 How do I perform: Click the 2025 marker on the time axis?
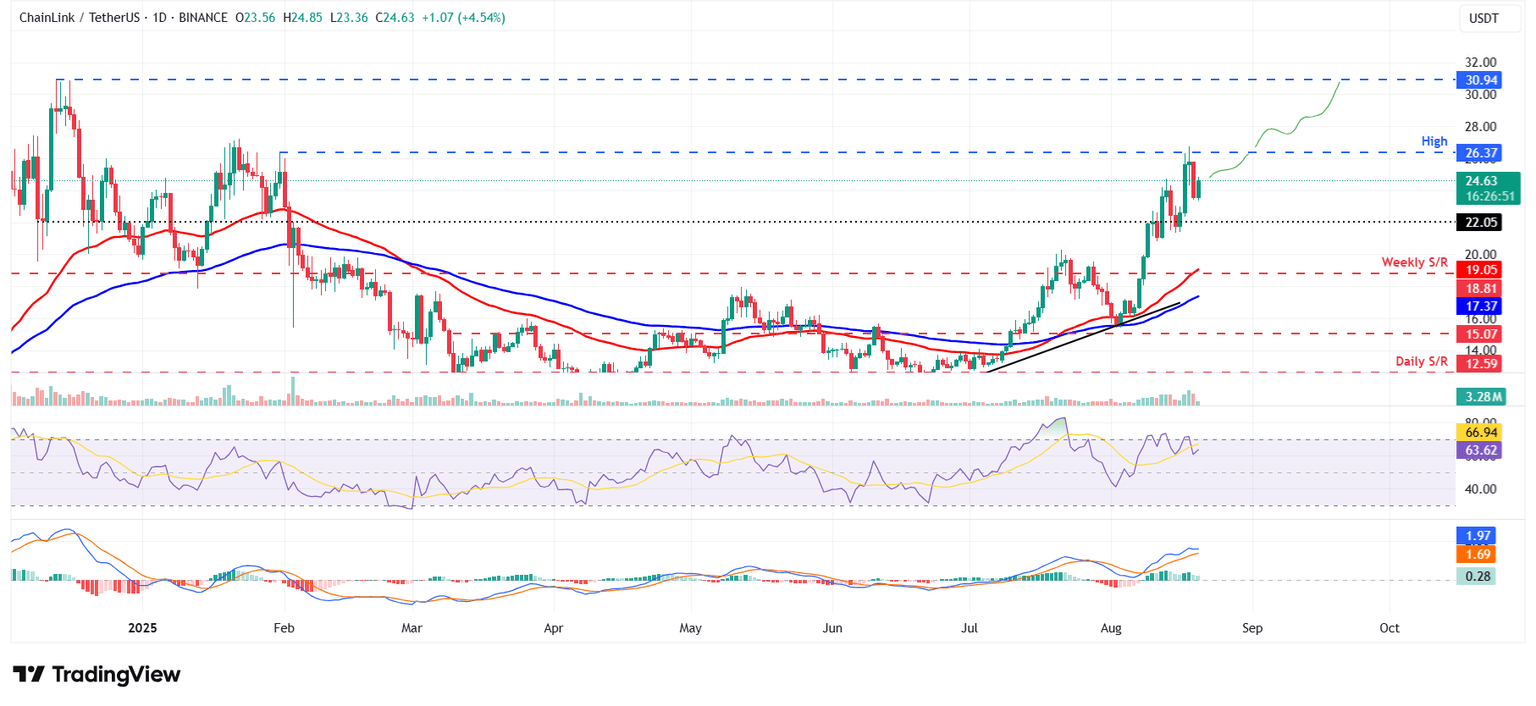pos(141,628)
